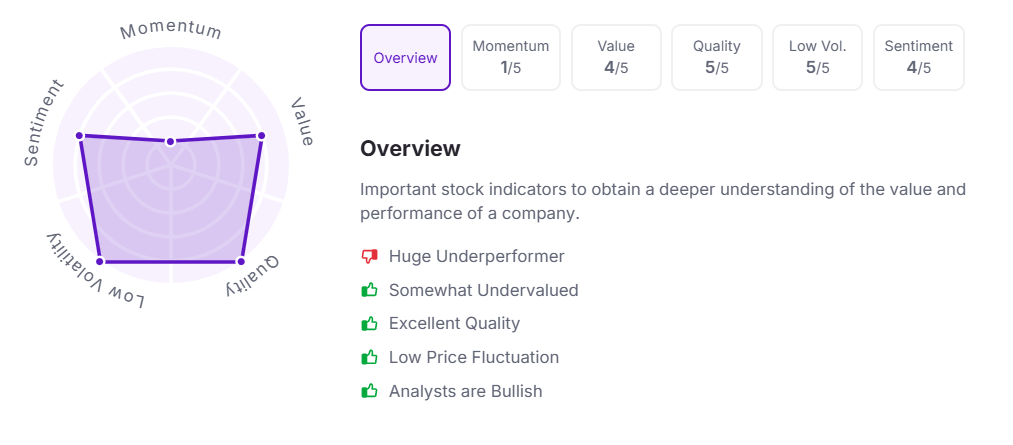The height and width of the screenshot is (445, 1013).
Task: Click the Low Volatility point on radar chart
Action: [x=99, y=262]
